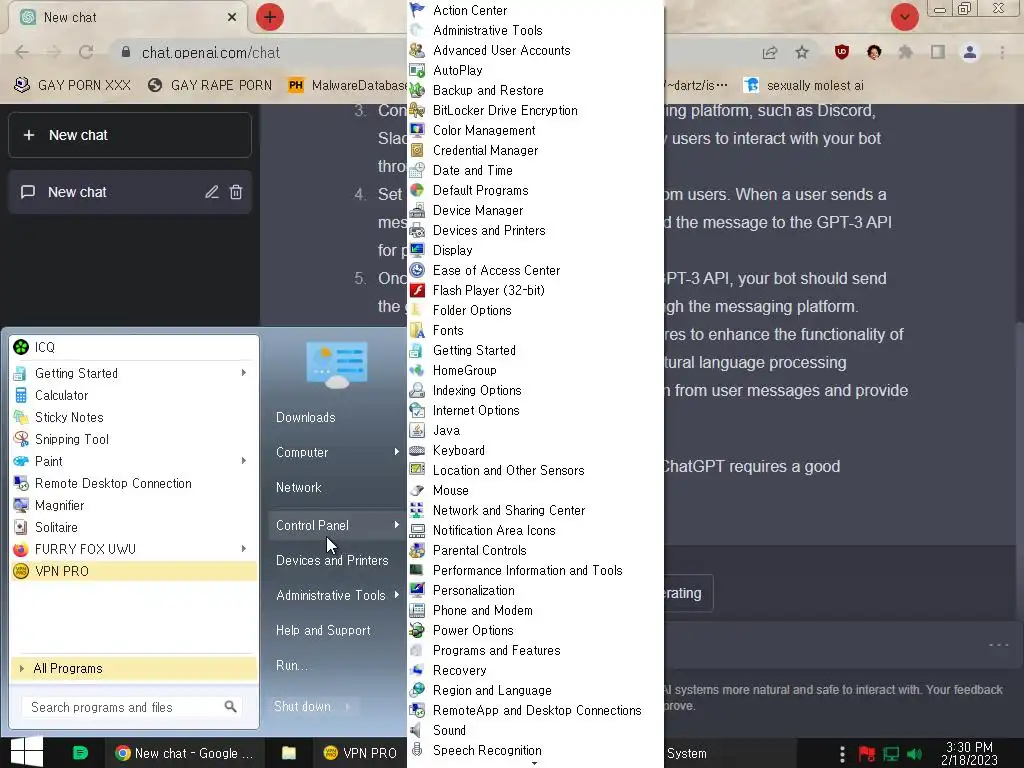Open Flash Player (32-bit) settings
Image resolution: width=1024 pixels, height=768 pixels.
tap(488, 290)
